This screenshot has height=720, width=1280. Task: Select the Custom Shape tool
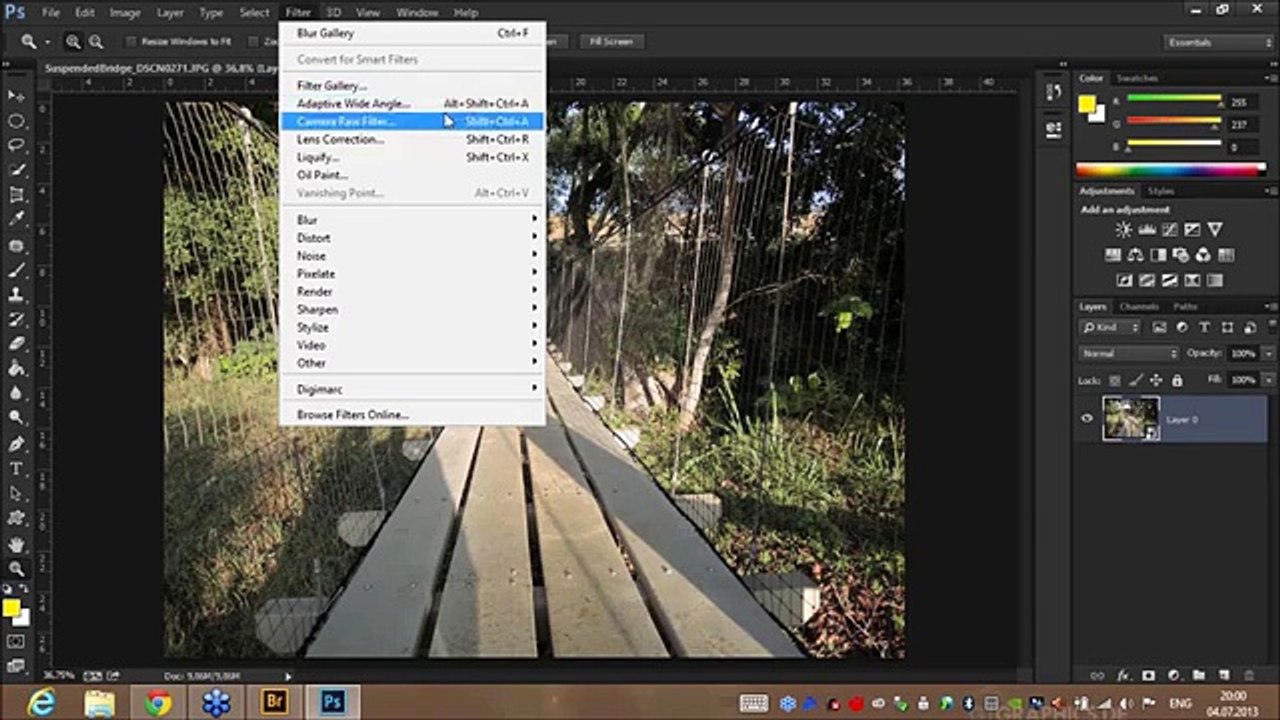tap(16, 519)
